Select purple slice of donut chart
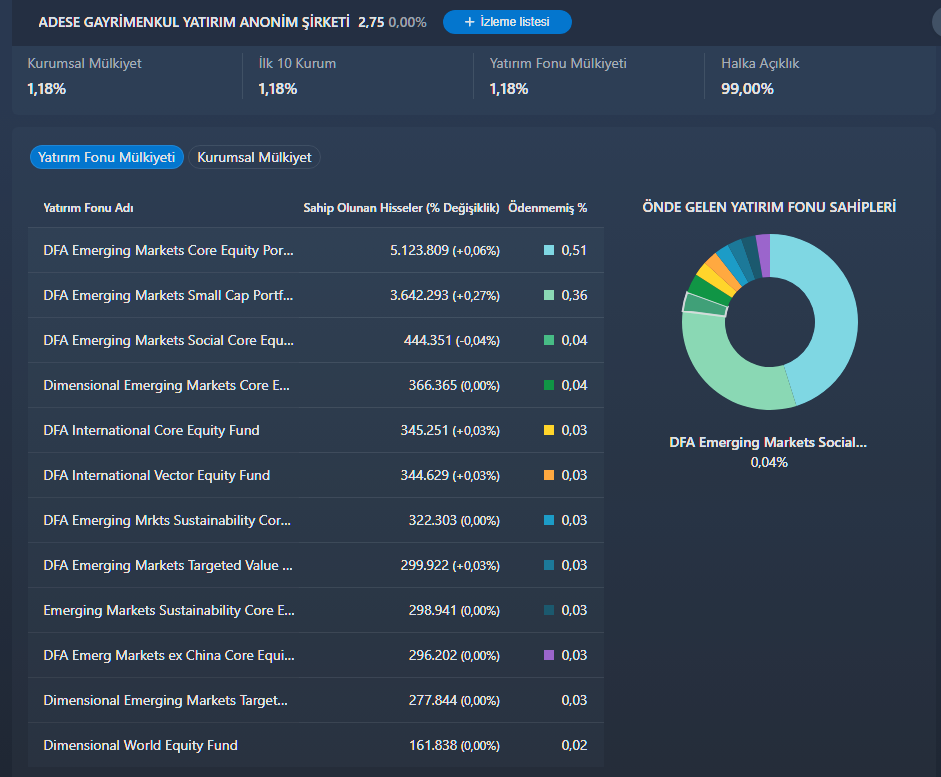This screenshot has width=941, height=777. click(763, 255)
